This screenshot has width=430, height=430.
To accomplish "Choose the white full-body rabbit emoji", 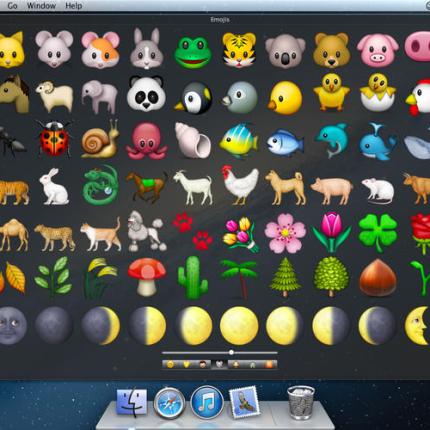I will (54, 187).
